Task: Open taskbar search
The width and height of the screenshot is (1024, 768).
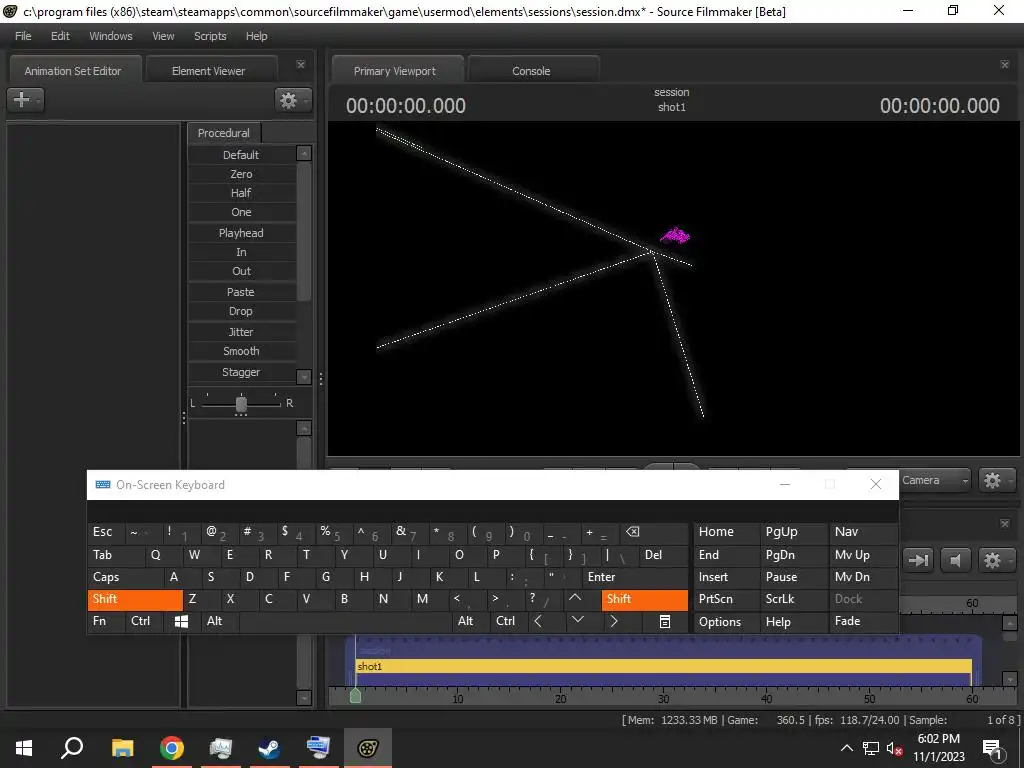Action: coord(72,748)
